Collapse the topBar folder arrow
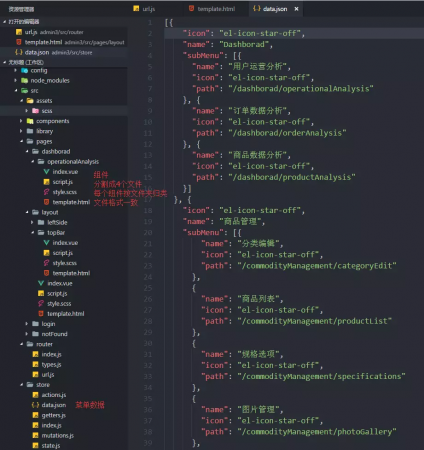424x450 pixels. [x=32, y=232]
